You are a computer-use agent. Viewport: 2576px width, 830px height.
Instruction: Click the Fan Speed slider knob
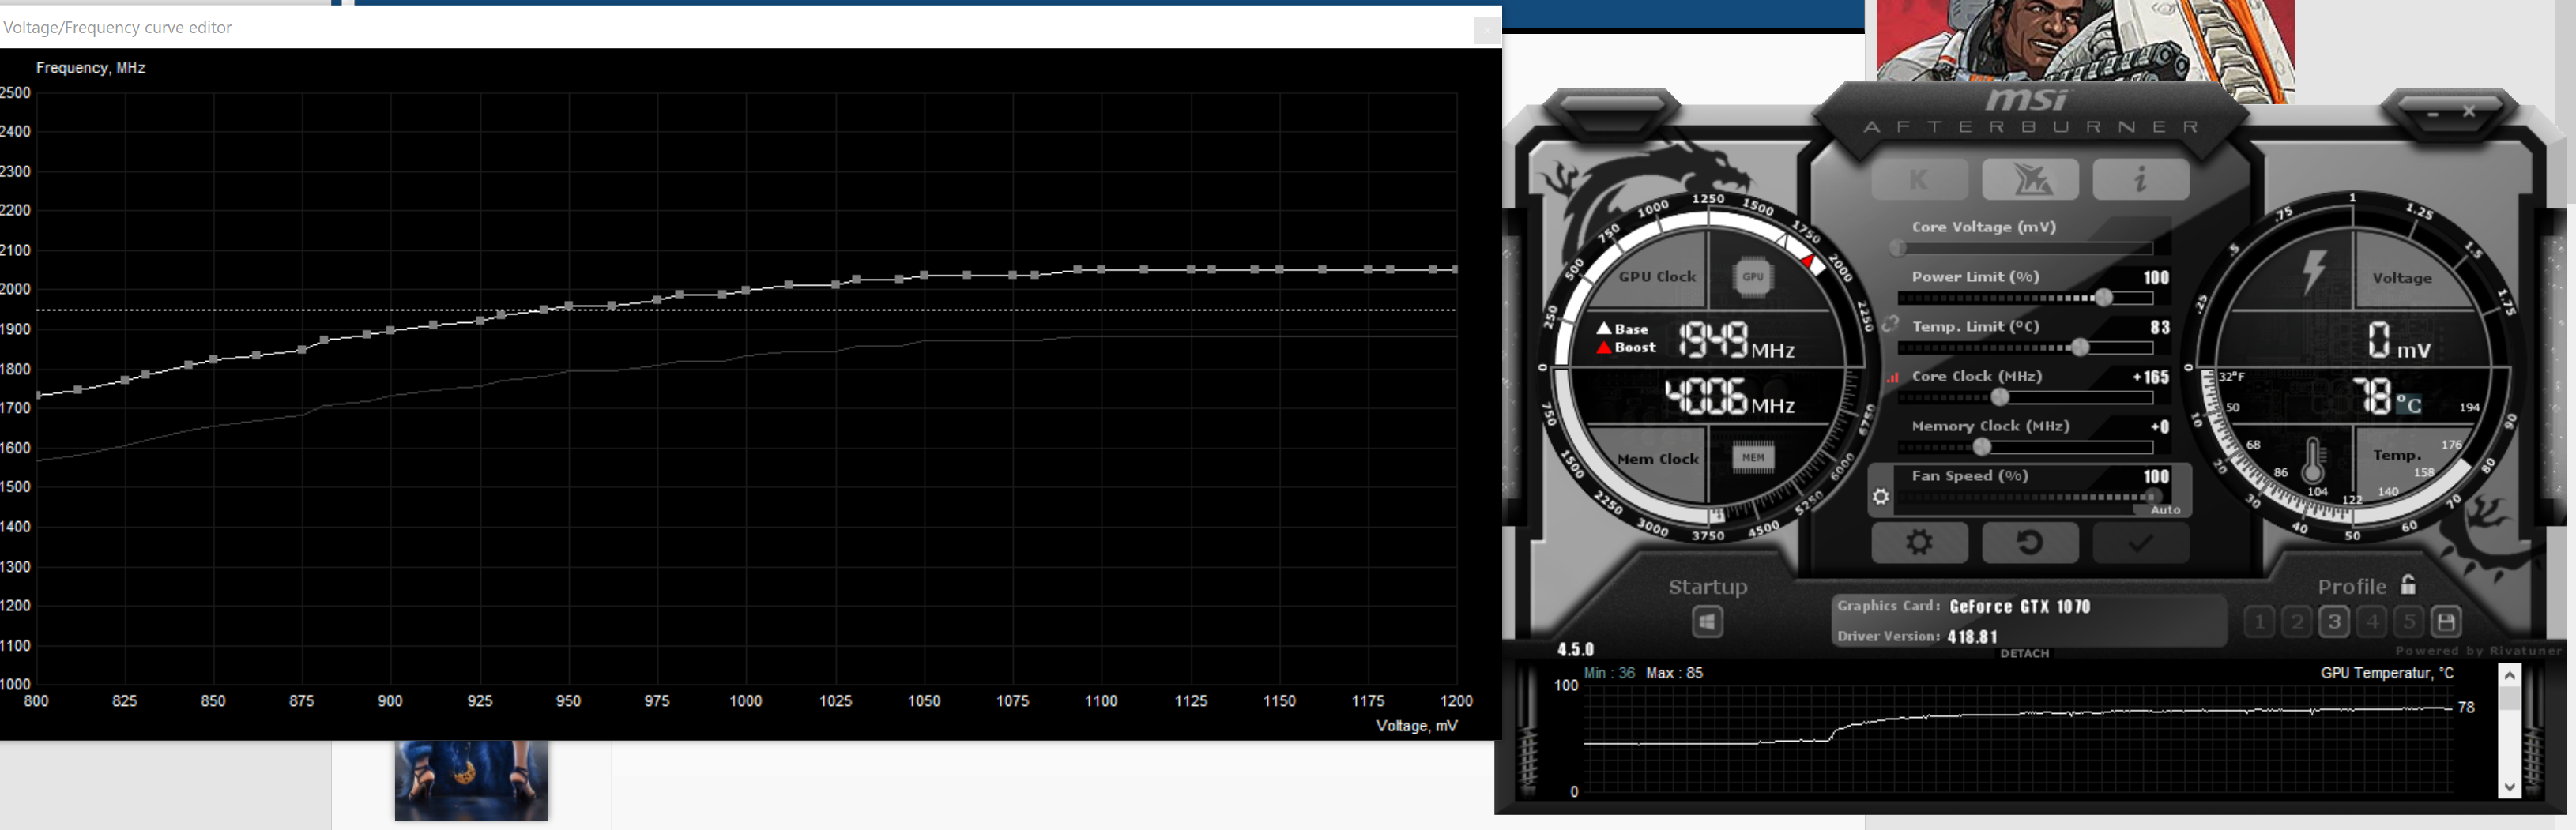click(x=2153, y=496)
